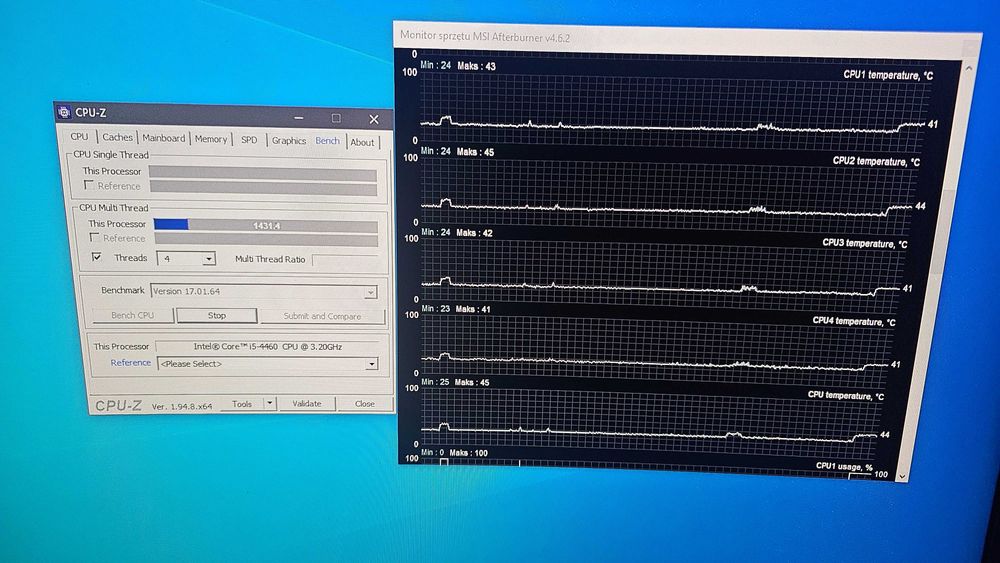Toggle the Threads checkbox
Viewport: 1000px width, 563px height.
(x=96, y=257)
